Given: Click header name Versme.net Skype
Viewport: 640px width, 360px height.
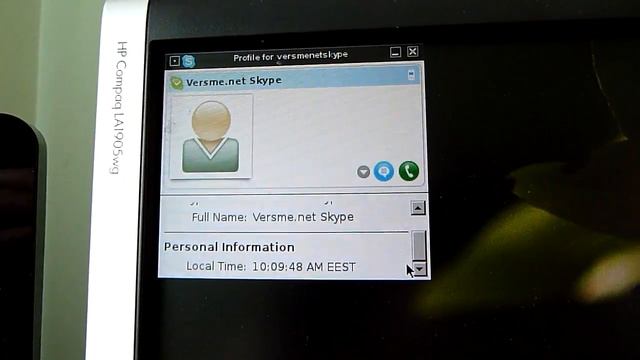Looking at the screenshot, I should point(234,81).
